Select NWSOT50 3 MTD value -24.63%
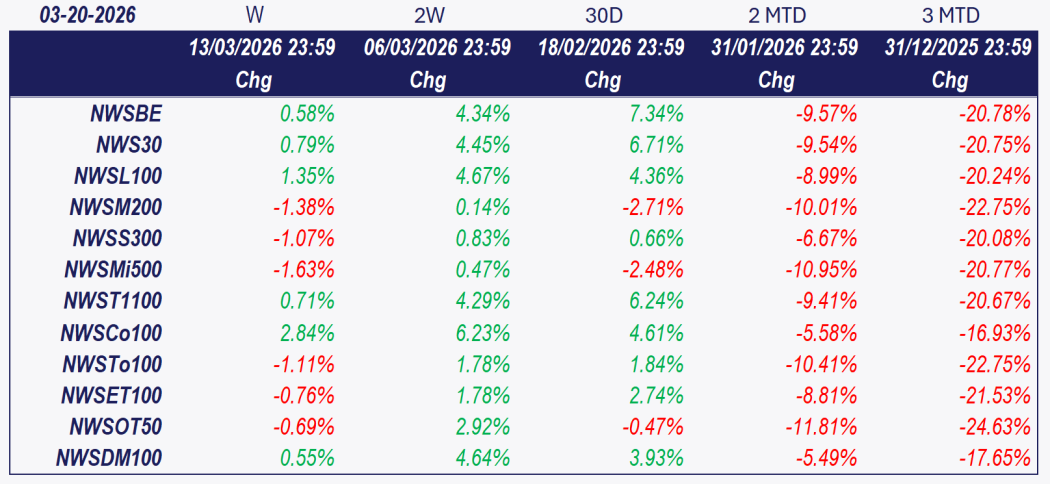Viewport: 1050px width, 484px height. tap(994, 426)
